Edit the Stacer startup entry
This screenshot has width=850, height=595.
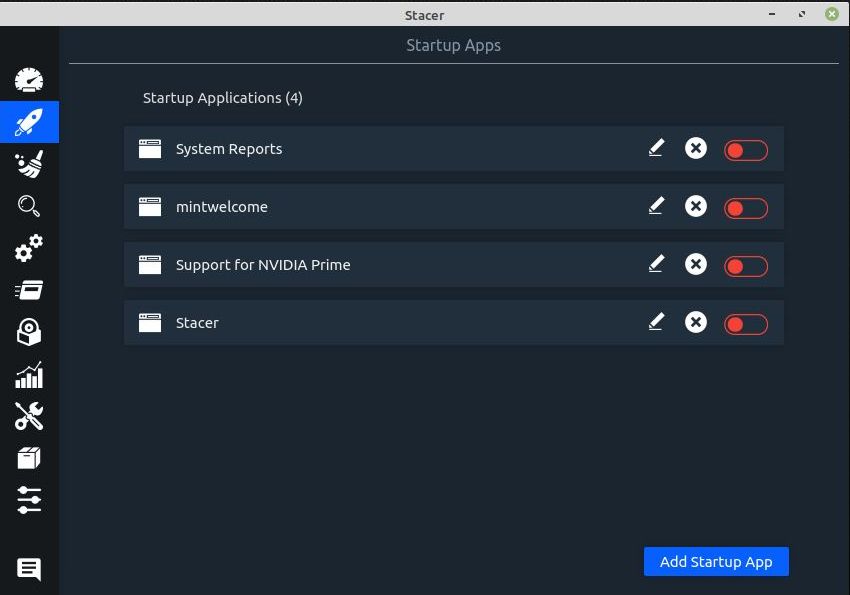click(x=656, y=321)
